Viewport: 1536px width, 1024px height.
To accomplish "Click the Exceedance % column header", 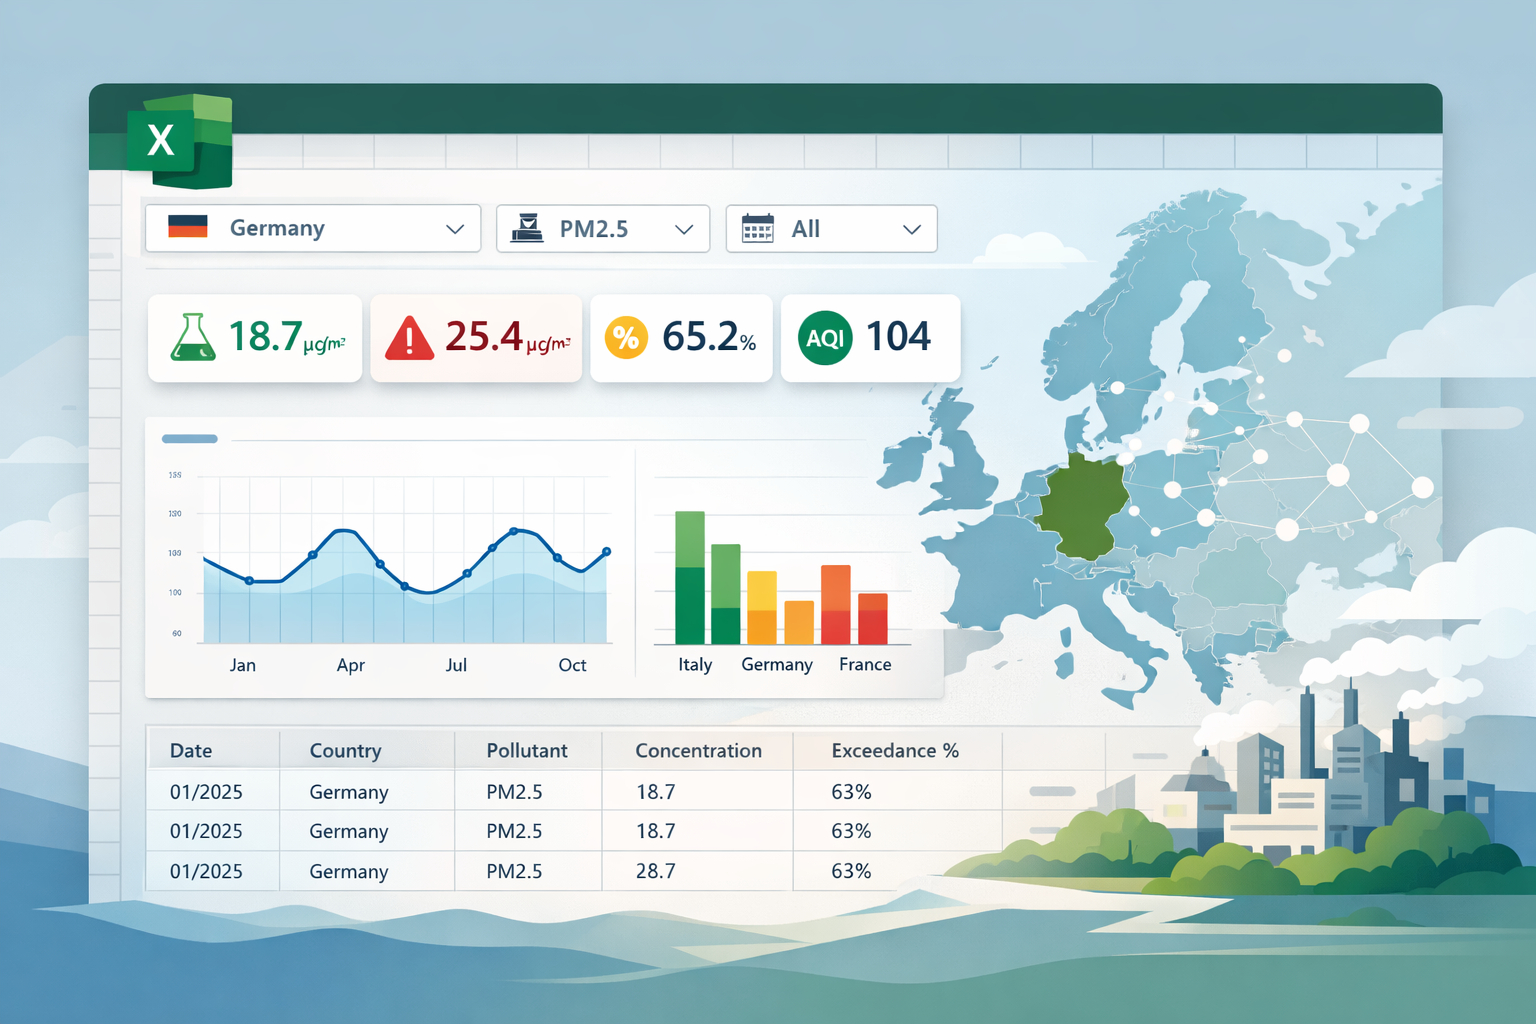I will pos(895,750).
